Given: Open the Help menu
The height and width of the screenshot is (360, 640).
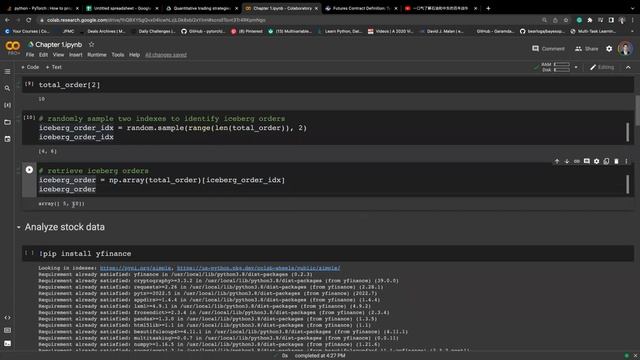Looking at the screenshot, I should point(134,55).
